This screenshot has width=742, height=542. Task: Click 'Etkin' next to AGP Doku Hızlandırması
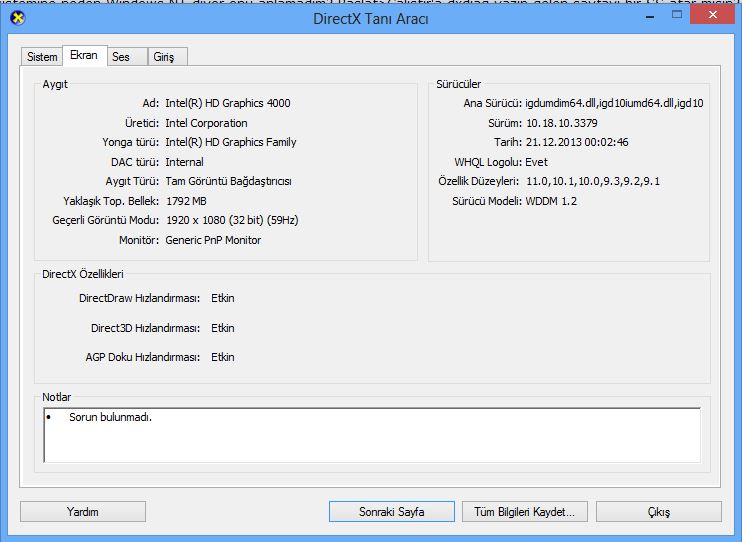pyautogui.click(x=223, y=357)
